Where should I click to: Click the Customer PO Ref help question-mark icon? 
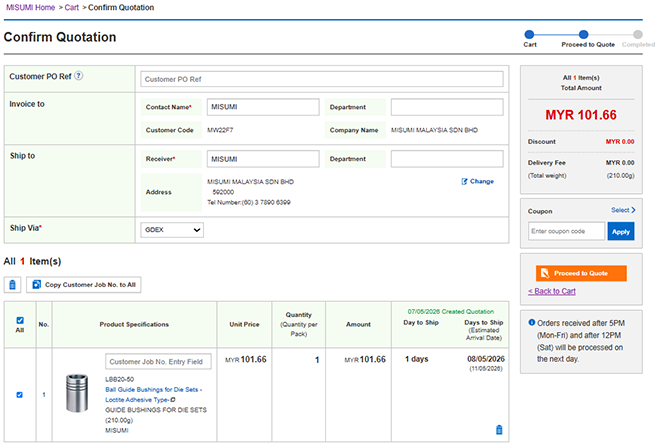click(79, 76)
